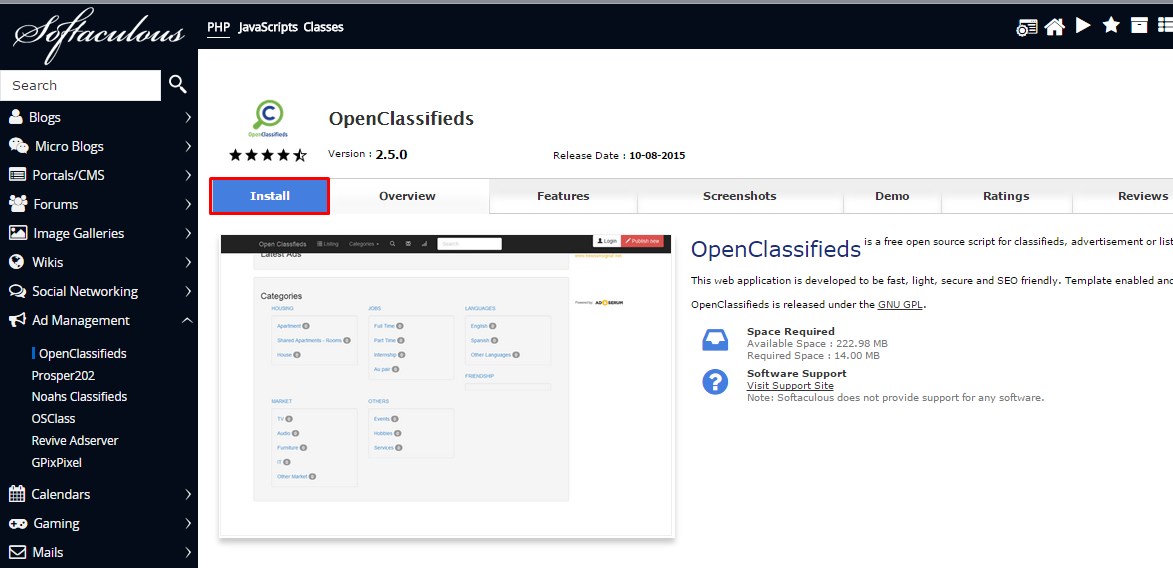This screenshot has width=1173, height=568.
Task: Click the Wikis globe icon
Action: click(16, 262)
